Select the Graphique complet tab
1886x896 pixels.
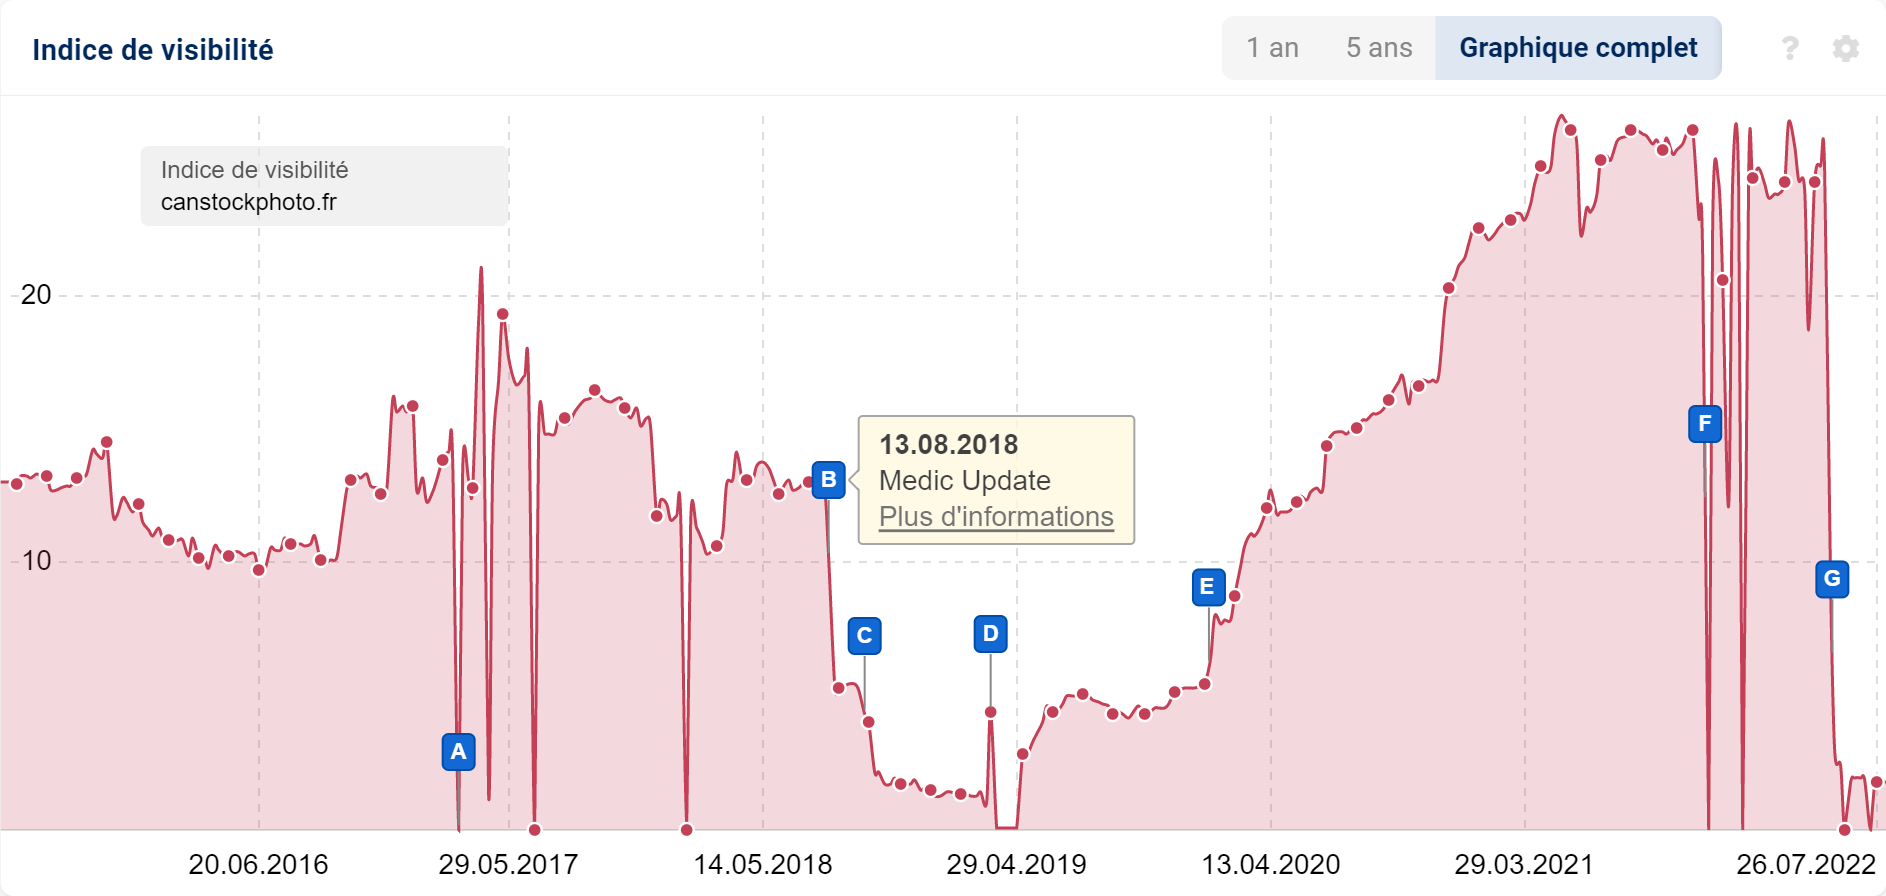pos(1578,48)
